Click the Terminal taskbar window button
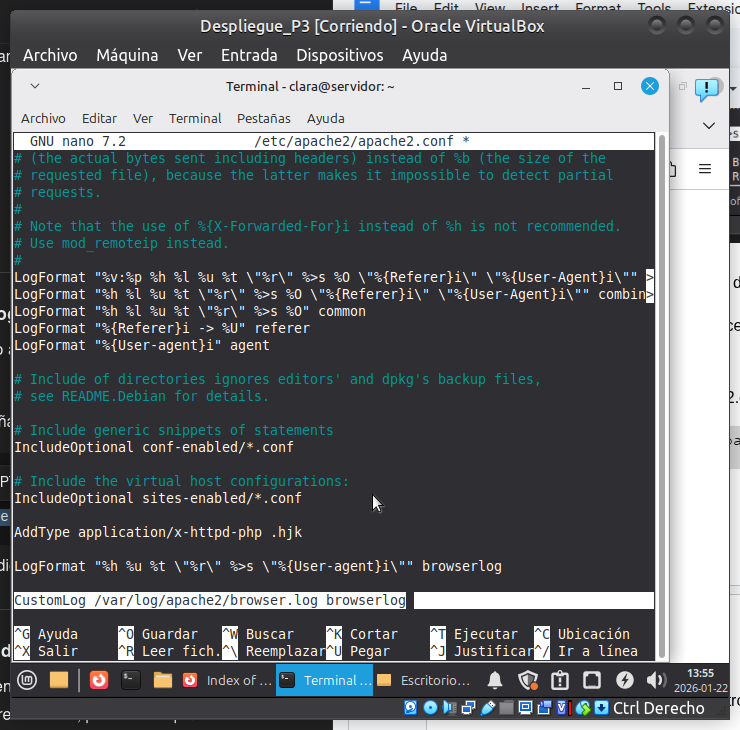The height and width of the screenshot is (730, 740). pos(324,681)
